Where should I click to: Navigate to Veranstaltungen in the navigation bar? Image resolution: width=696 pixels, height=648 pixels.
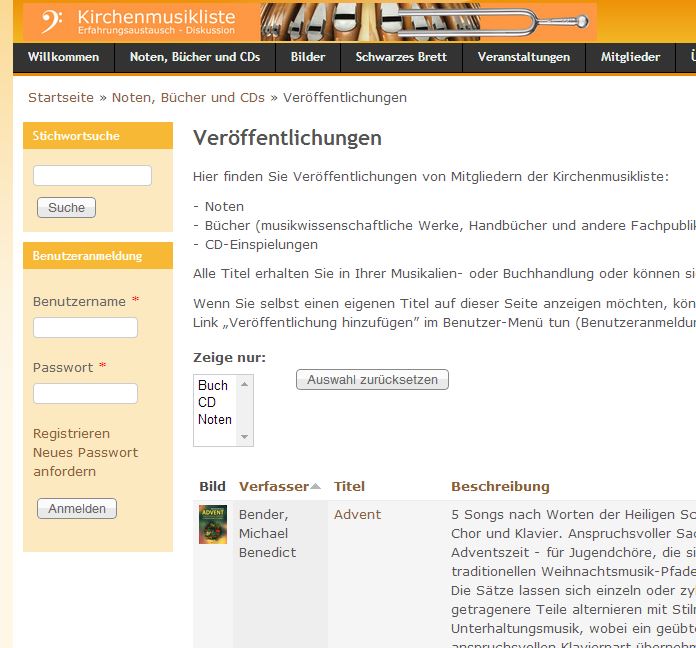pyautogui.click(x=524, y=57)
